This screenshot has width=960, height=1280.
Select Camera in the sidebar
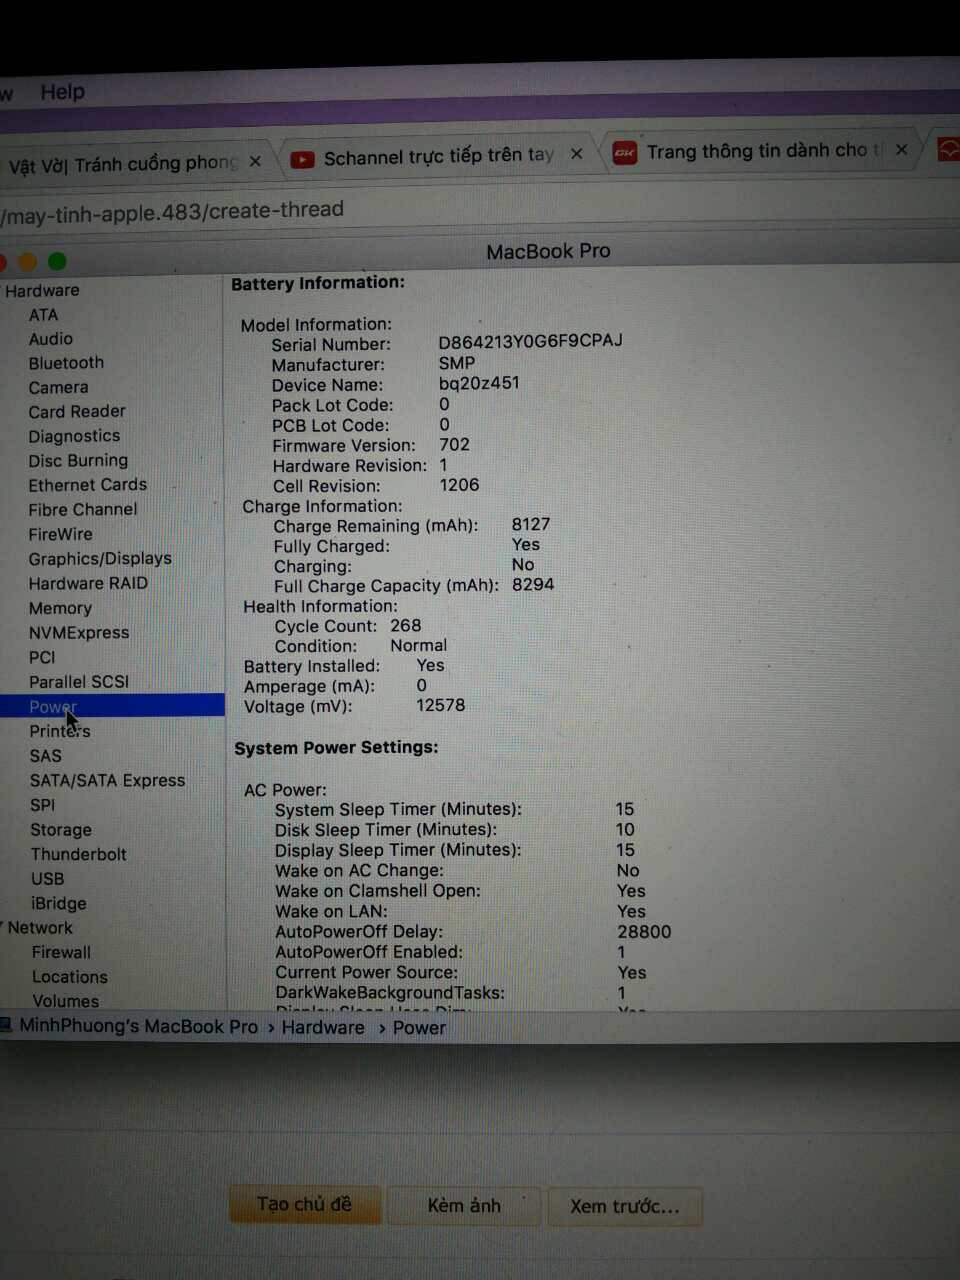(58, 387)
